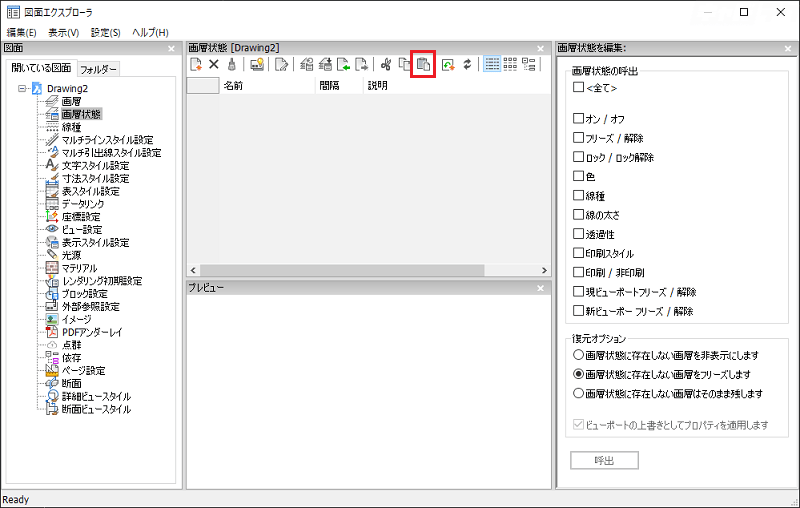This screenshot has width=800, height=508.
Task: Open ブロック設定 node
Action: 84,294
